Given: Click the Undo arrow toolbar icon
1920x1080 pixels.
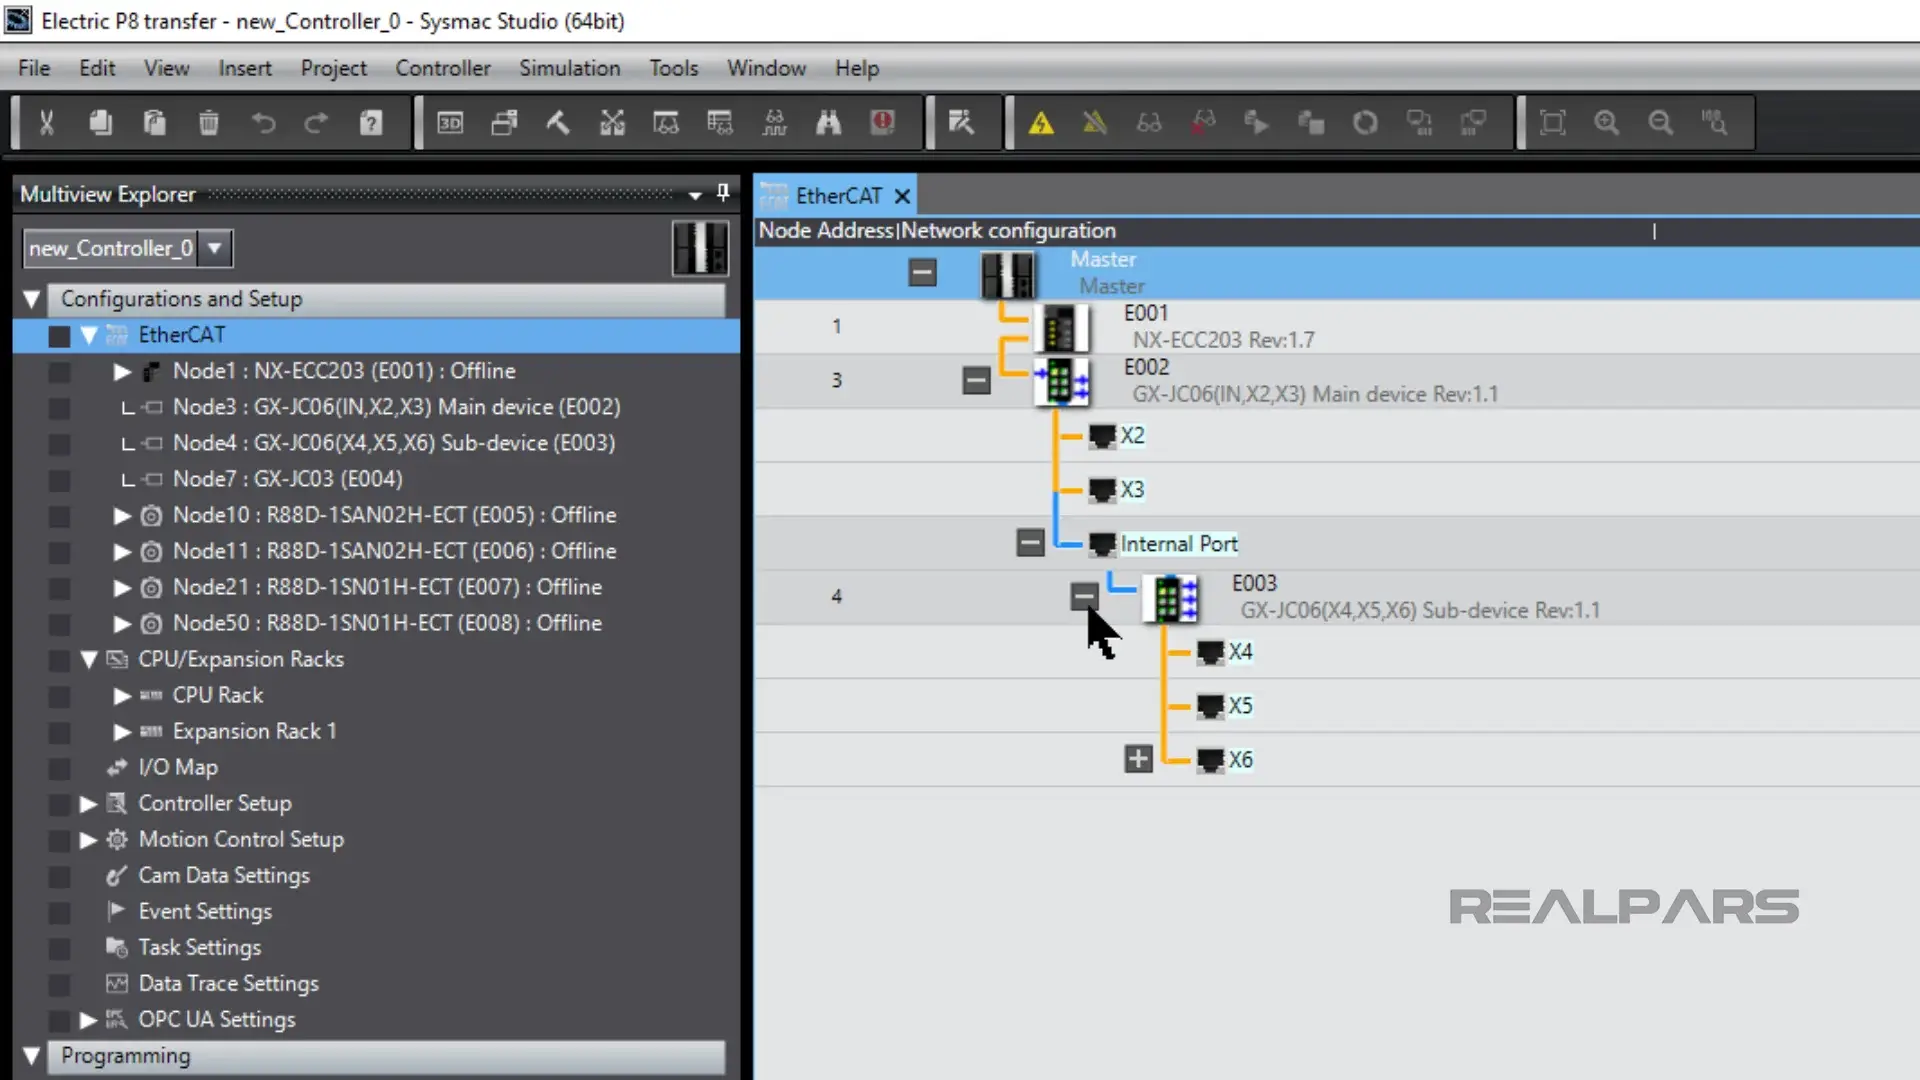Looking at the screenshot, I should point(263,123).
